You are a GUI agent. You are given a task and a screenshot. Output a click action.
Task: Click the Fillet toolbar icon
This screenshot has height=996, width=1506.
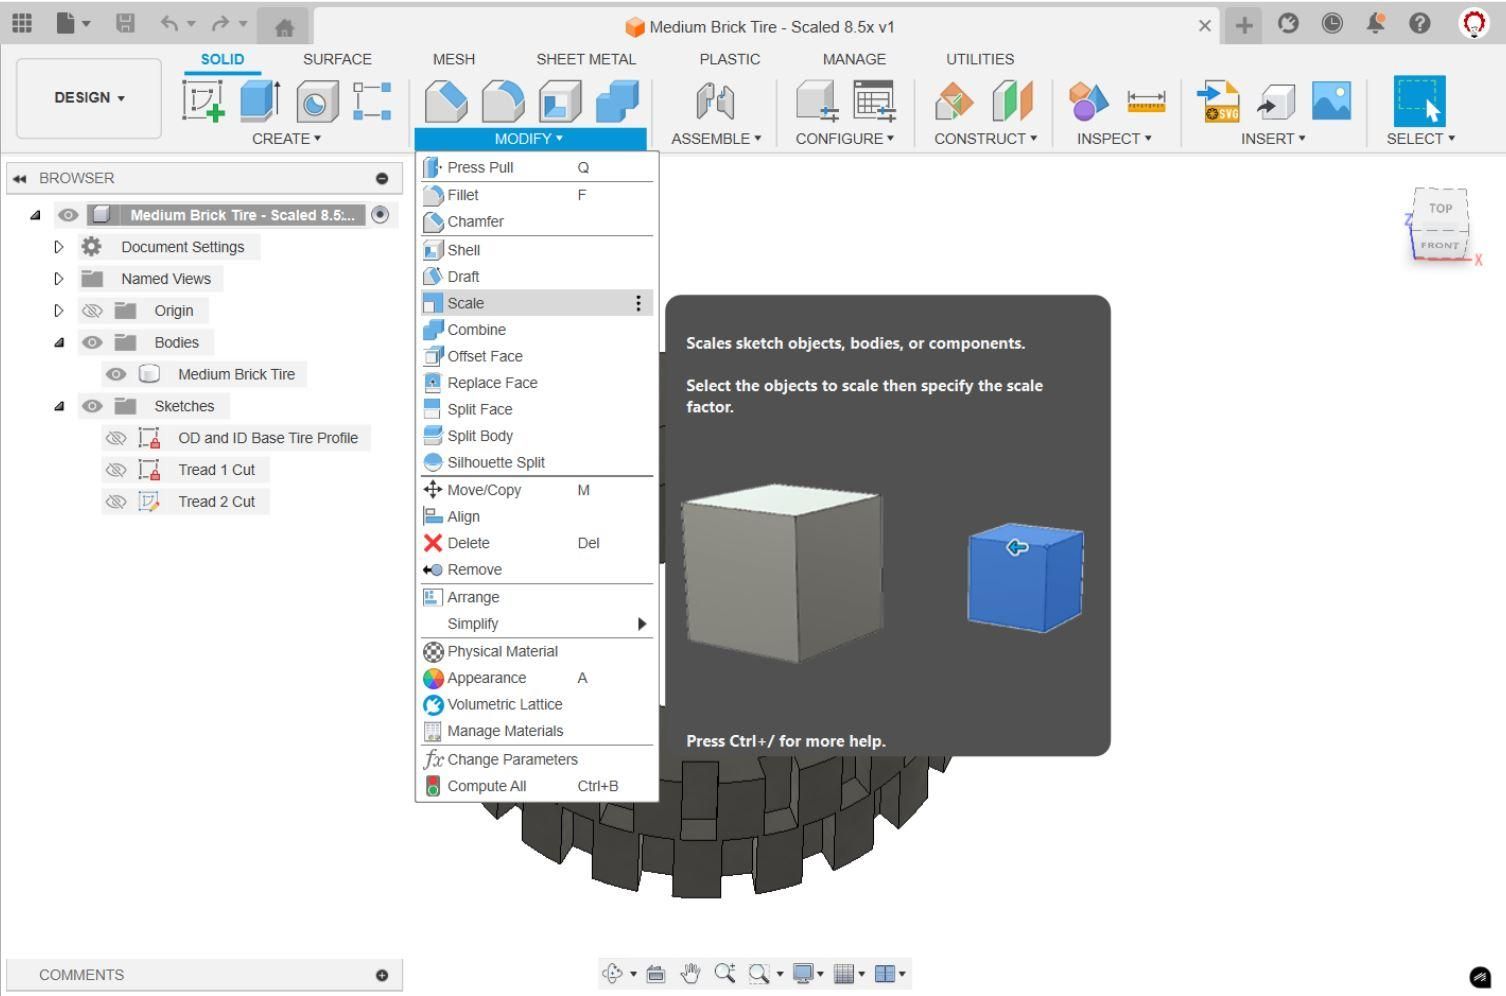503,101
